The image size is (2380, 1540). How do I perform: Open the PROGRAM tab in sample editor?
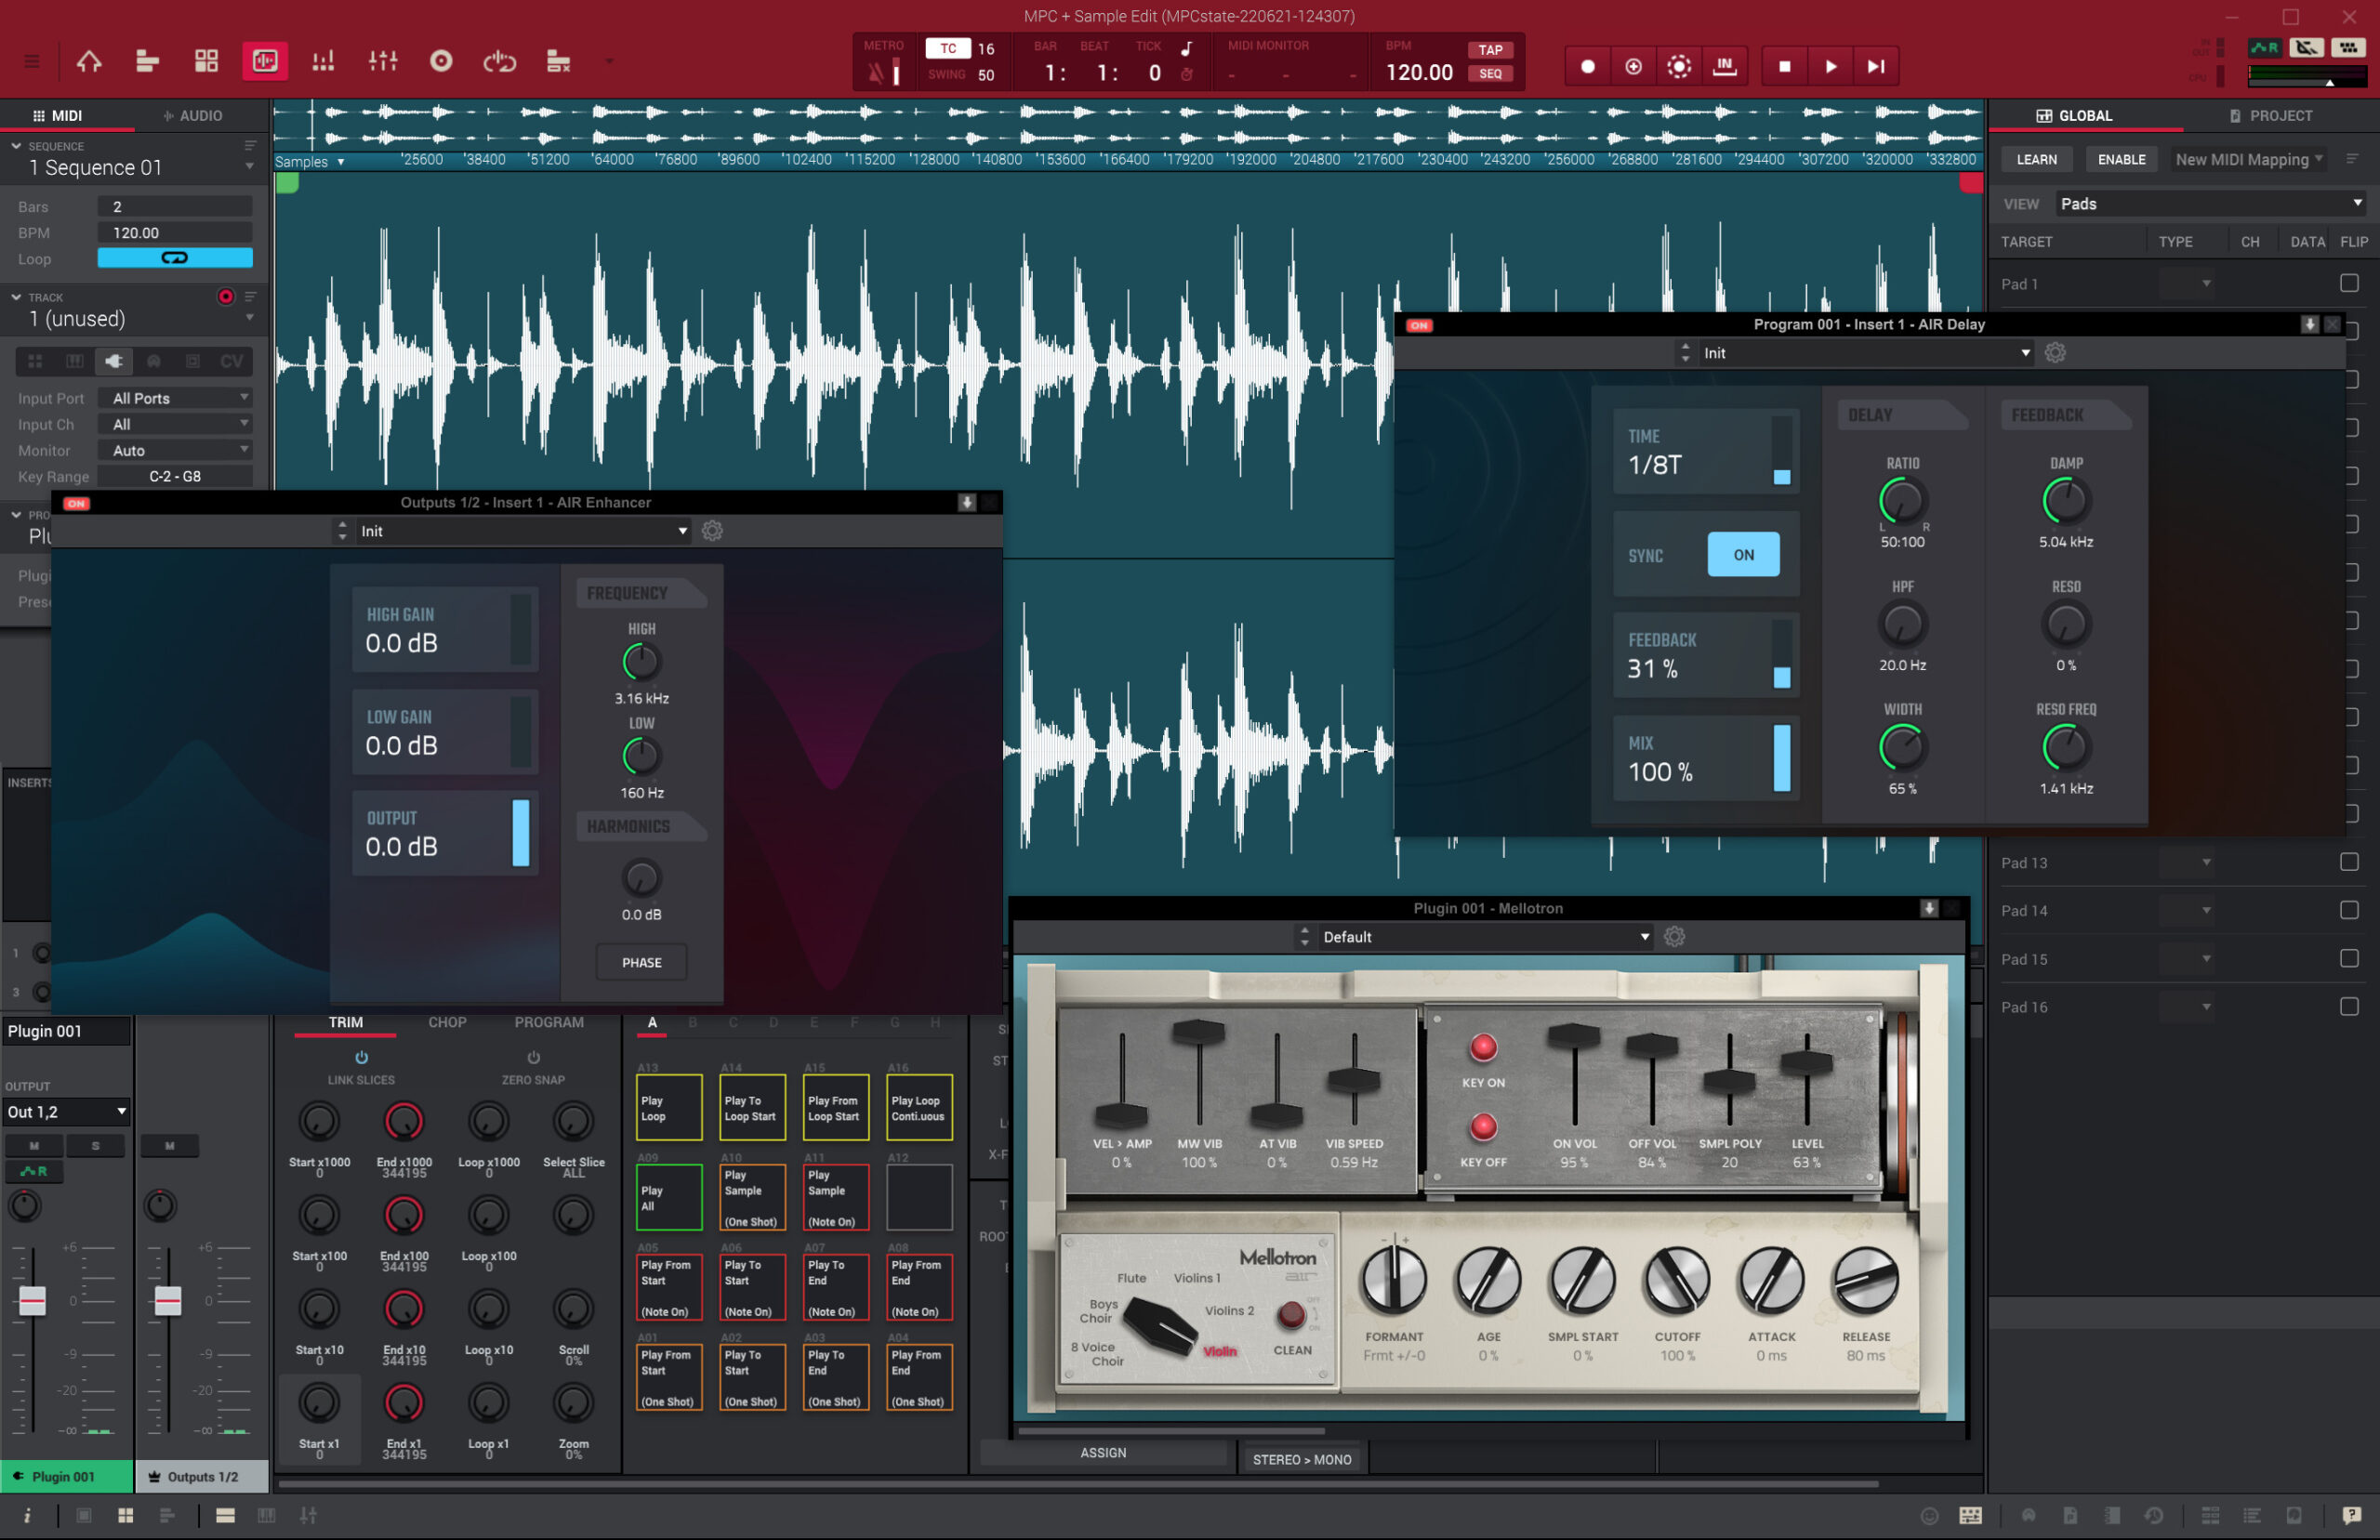point(549,1023)
